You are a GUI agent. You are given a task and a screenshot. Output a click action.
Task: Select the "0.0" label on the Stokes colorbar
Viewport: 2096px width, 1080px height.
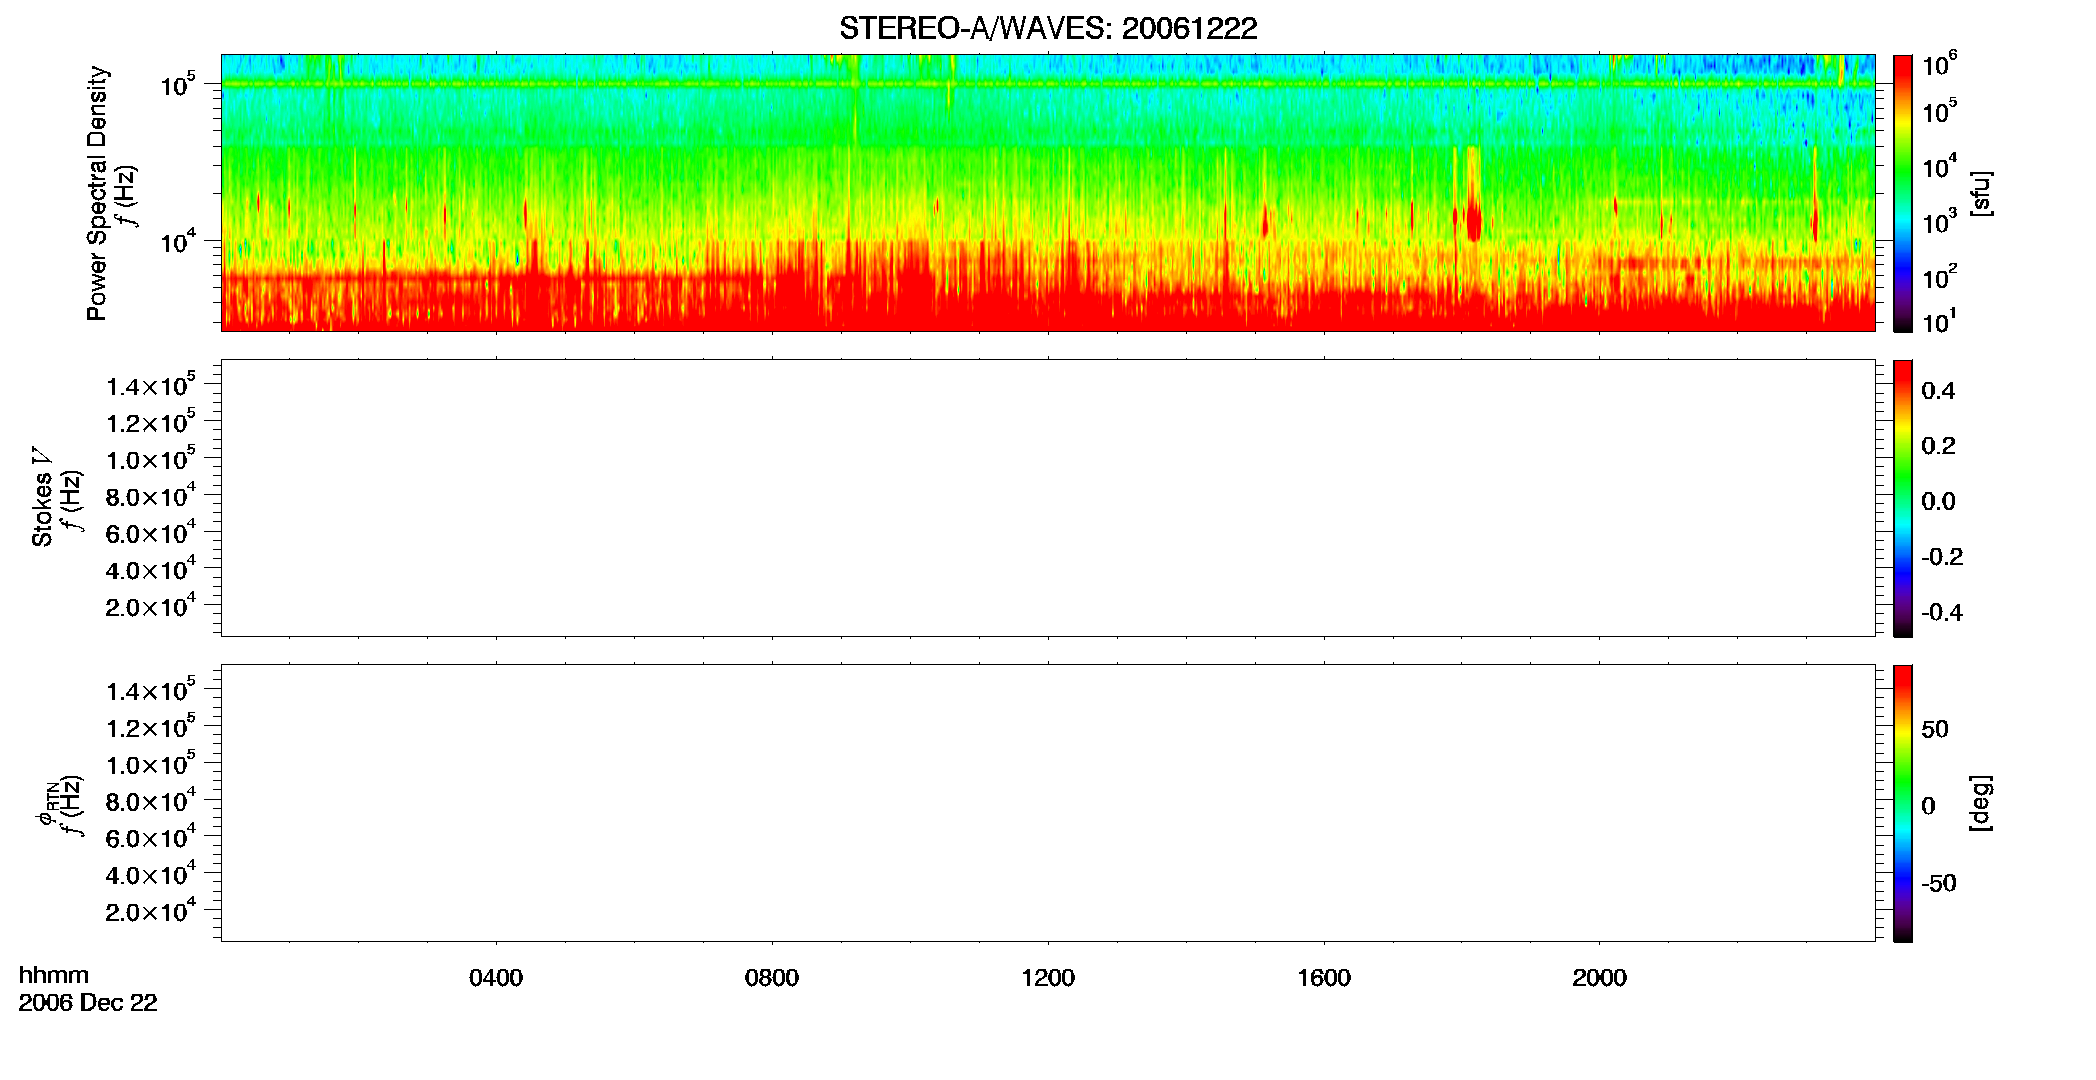1938,501
